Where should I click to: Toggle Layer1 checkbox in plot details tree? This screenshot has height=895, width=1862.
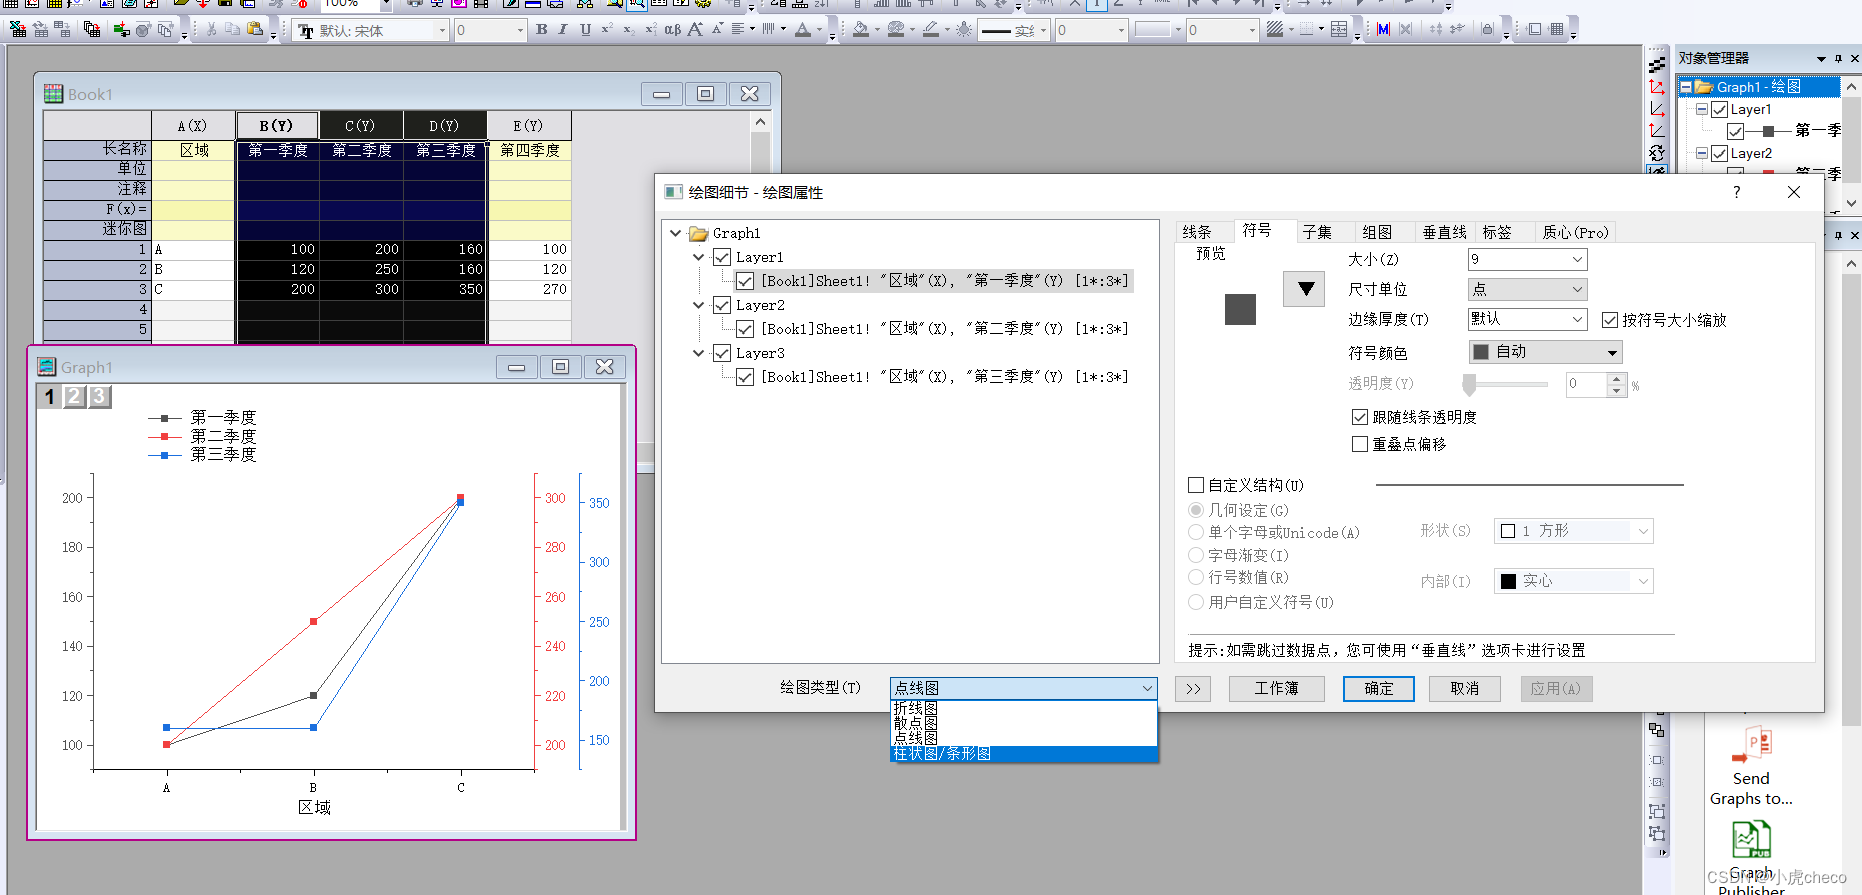722,257
